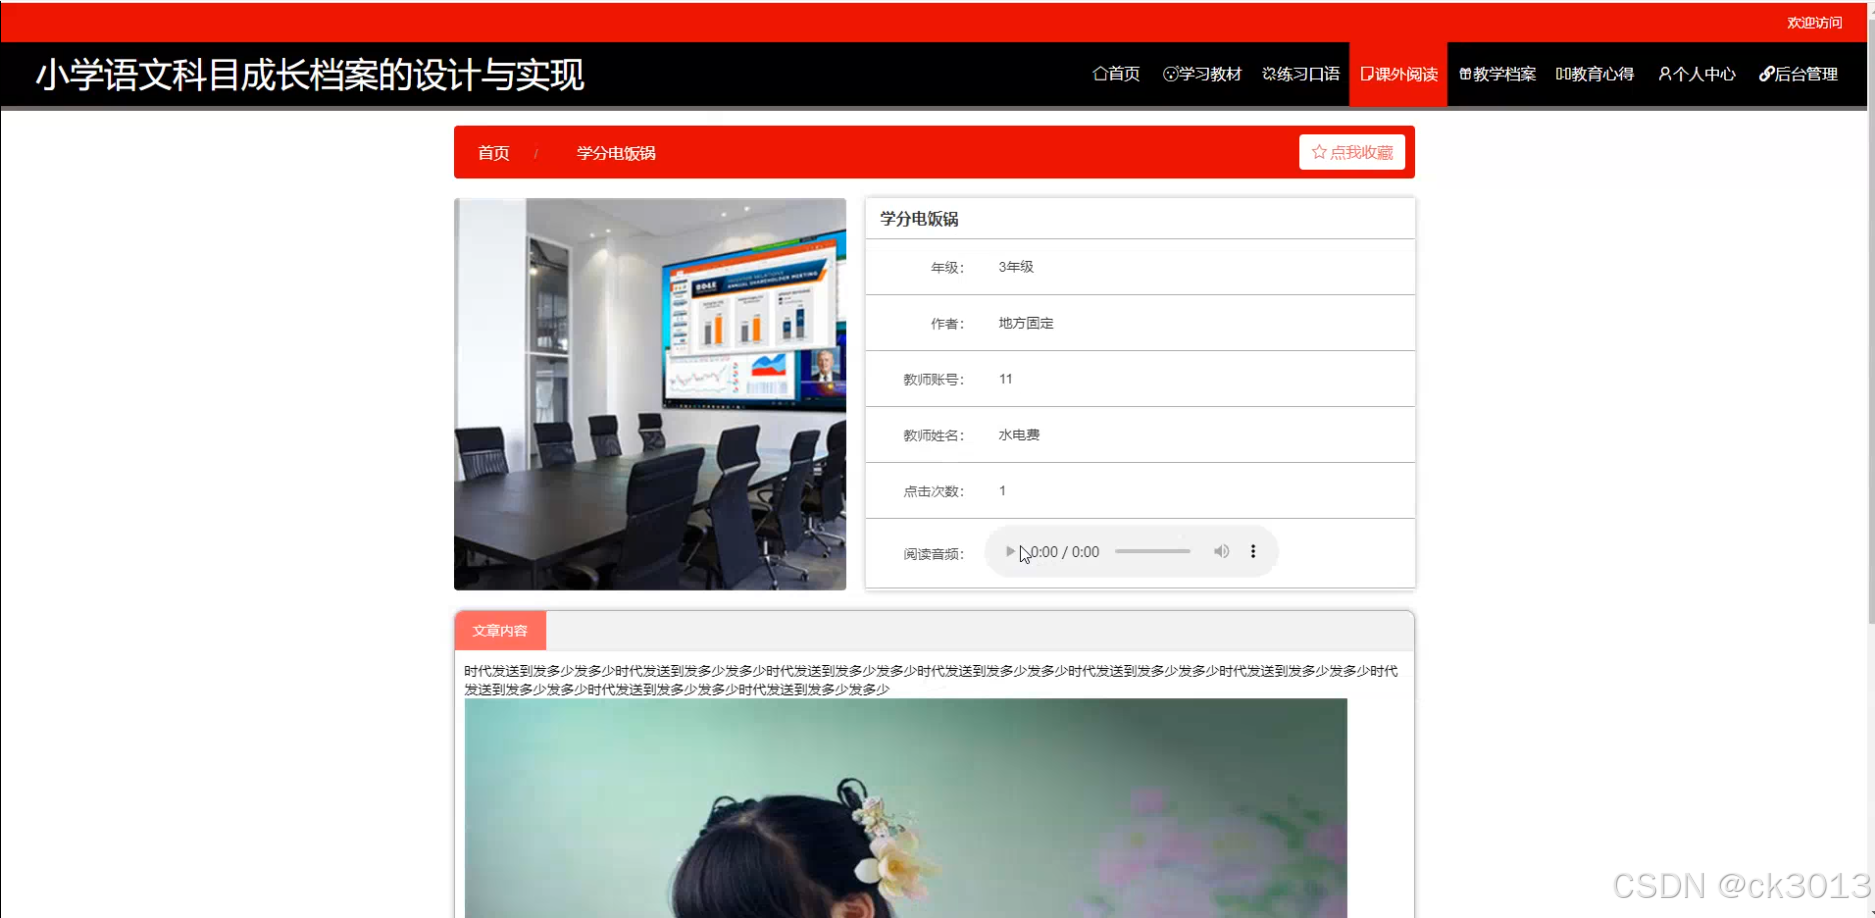
Task: Click the article body text paragraph
Action: [931, 680]
